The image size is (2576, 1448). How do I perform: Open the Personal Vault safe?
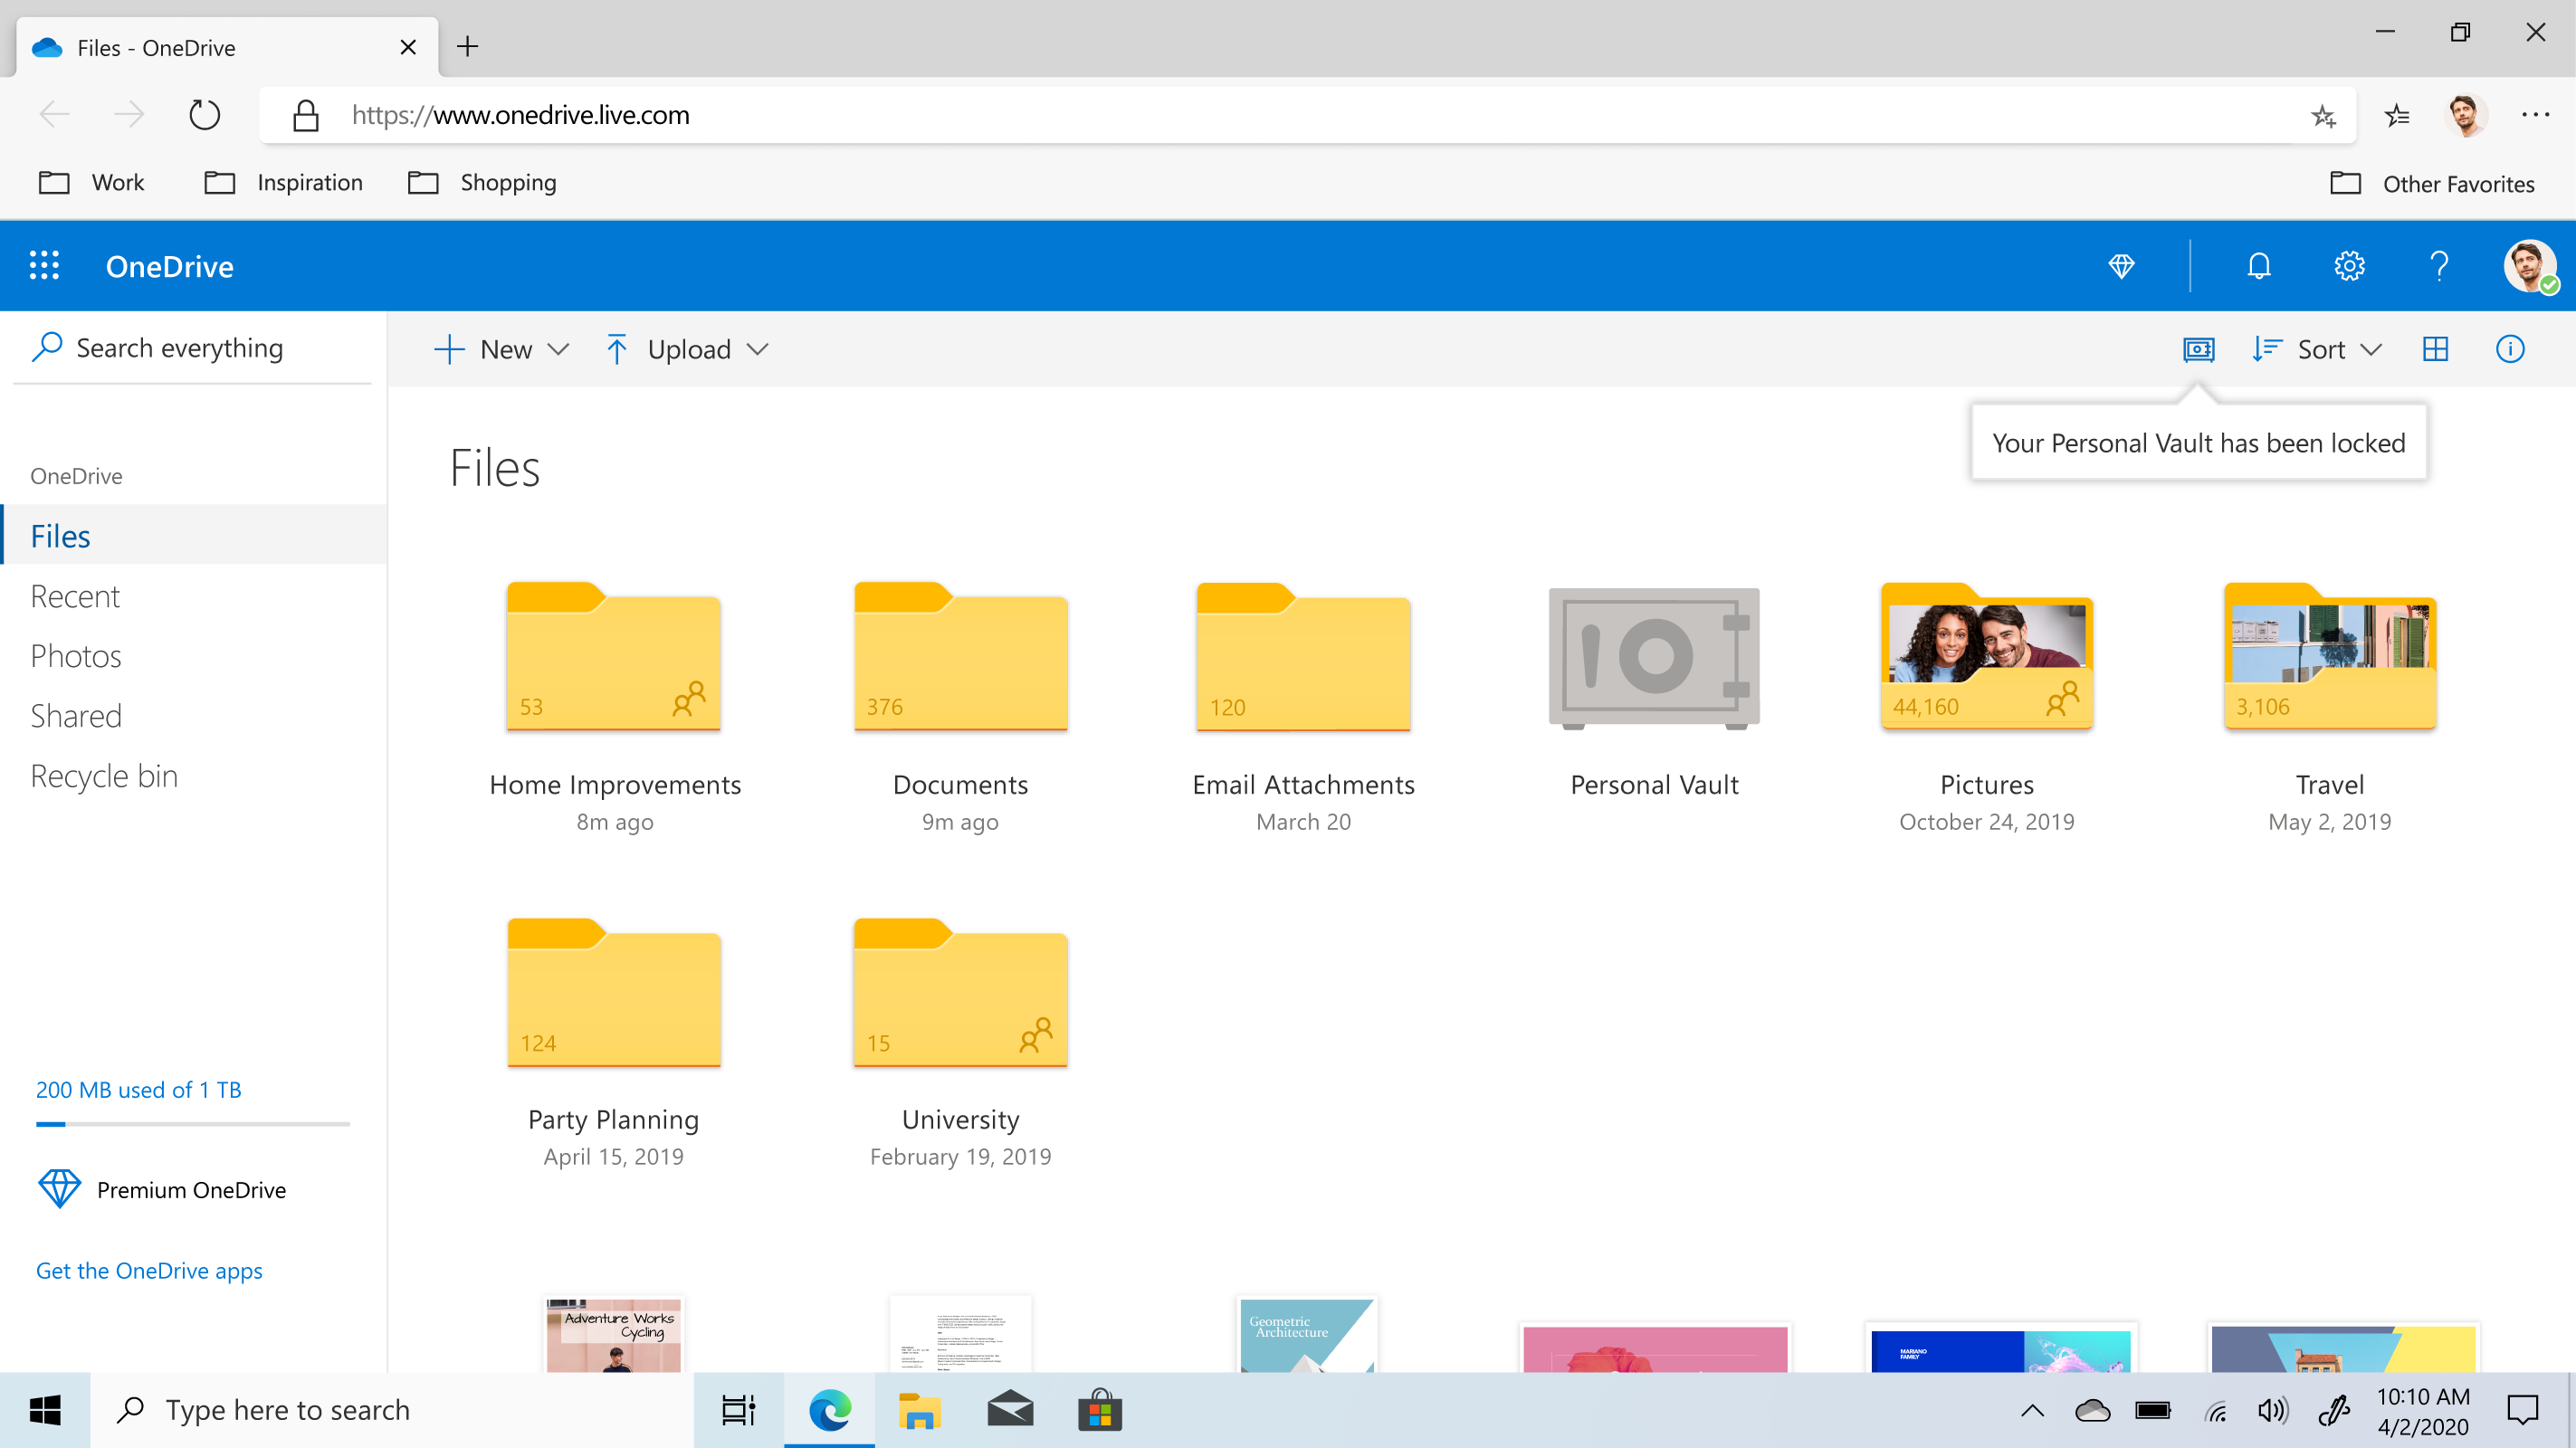(x=1654, y=659)
